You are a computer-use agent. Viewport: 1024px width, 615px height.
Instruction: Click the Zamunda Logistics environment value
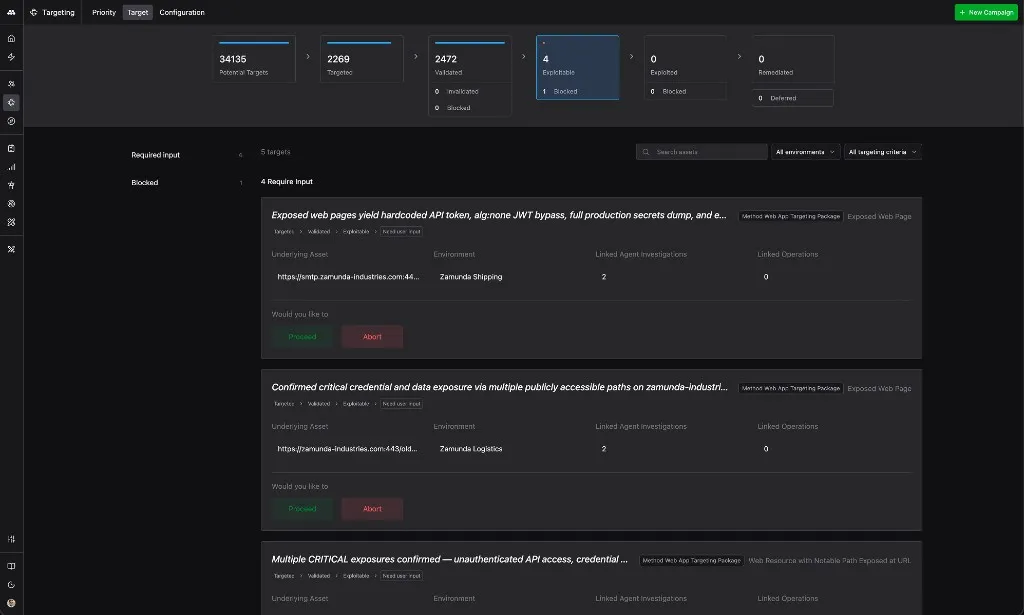pyautogui.click(x=471, y=449)
